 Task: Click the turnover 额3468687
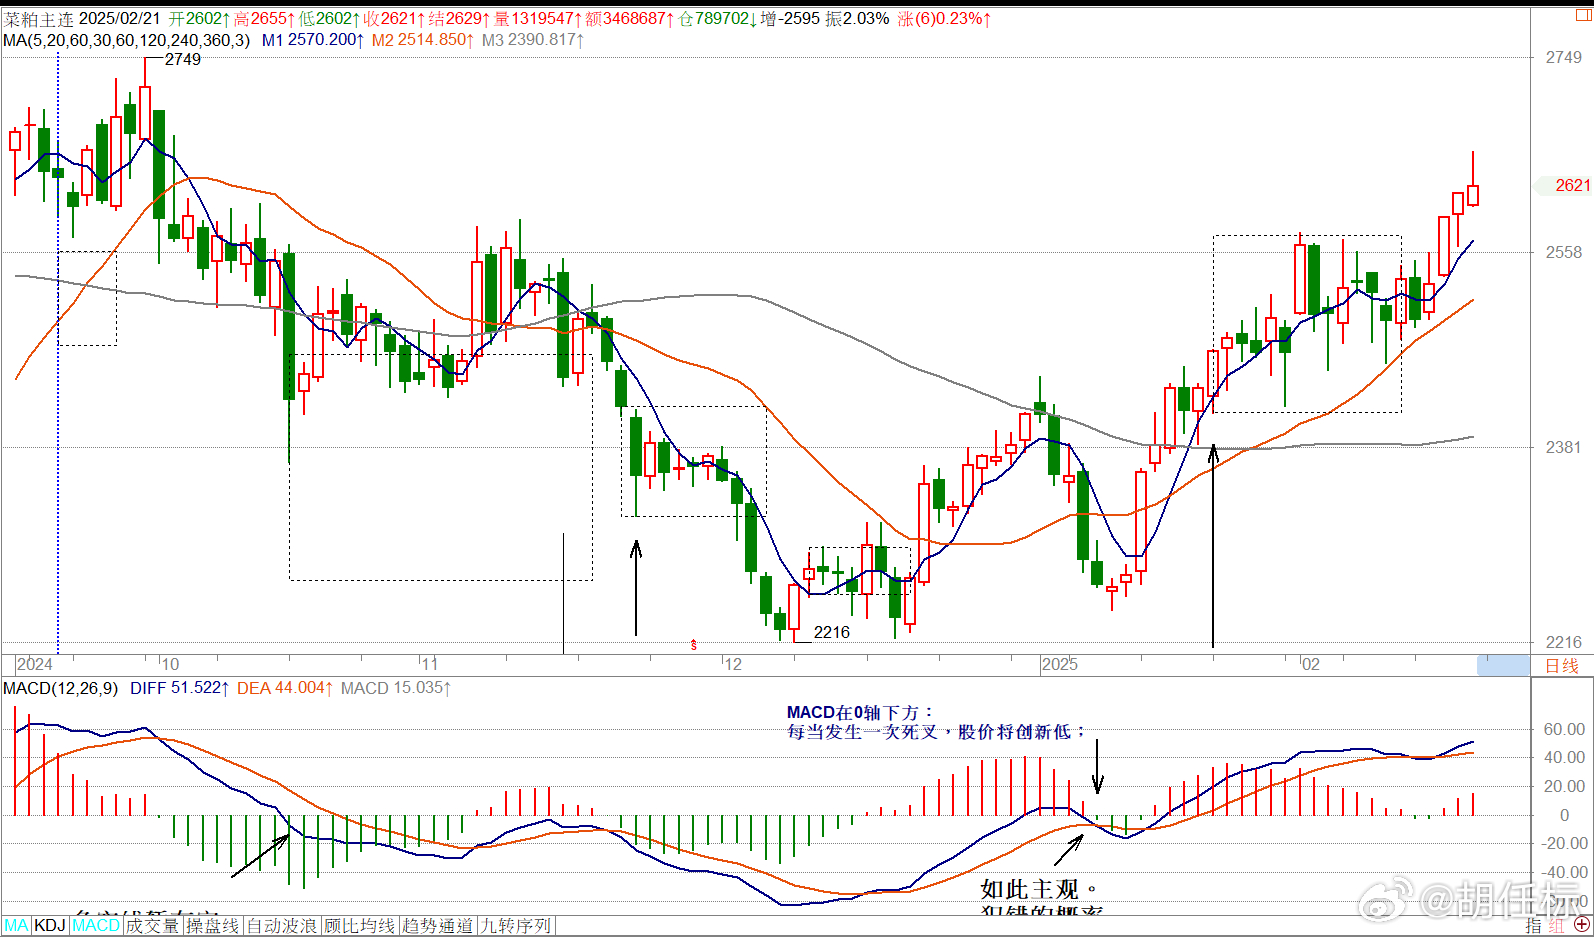pos(630,19)
